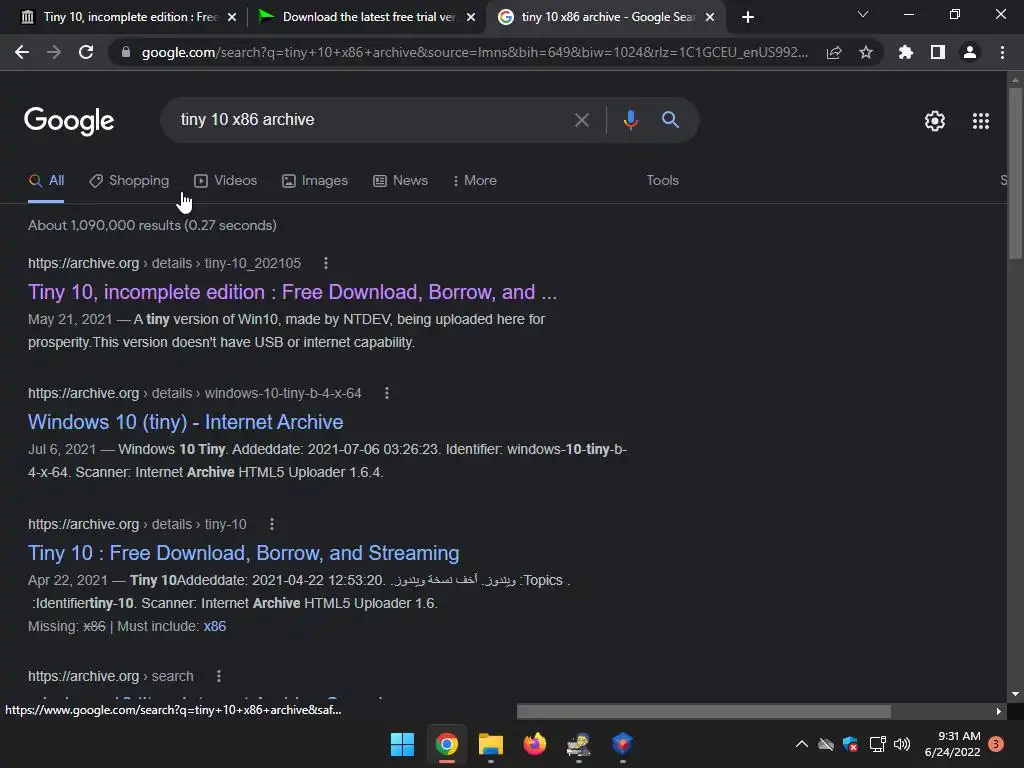Click in the Google search input field

click(x=372, y=120)
